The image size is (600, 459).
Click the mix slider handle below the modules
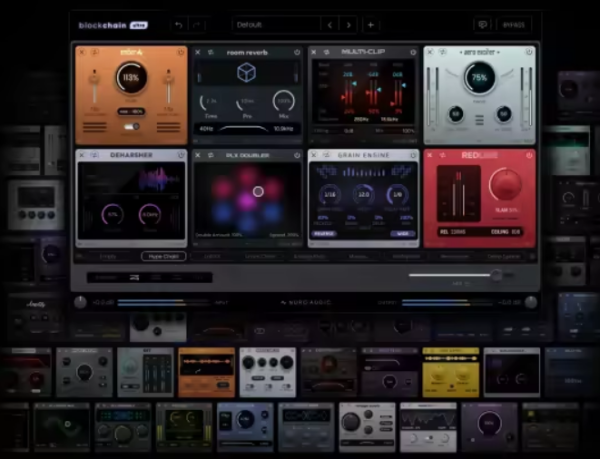[x=496, y=275]
